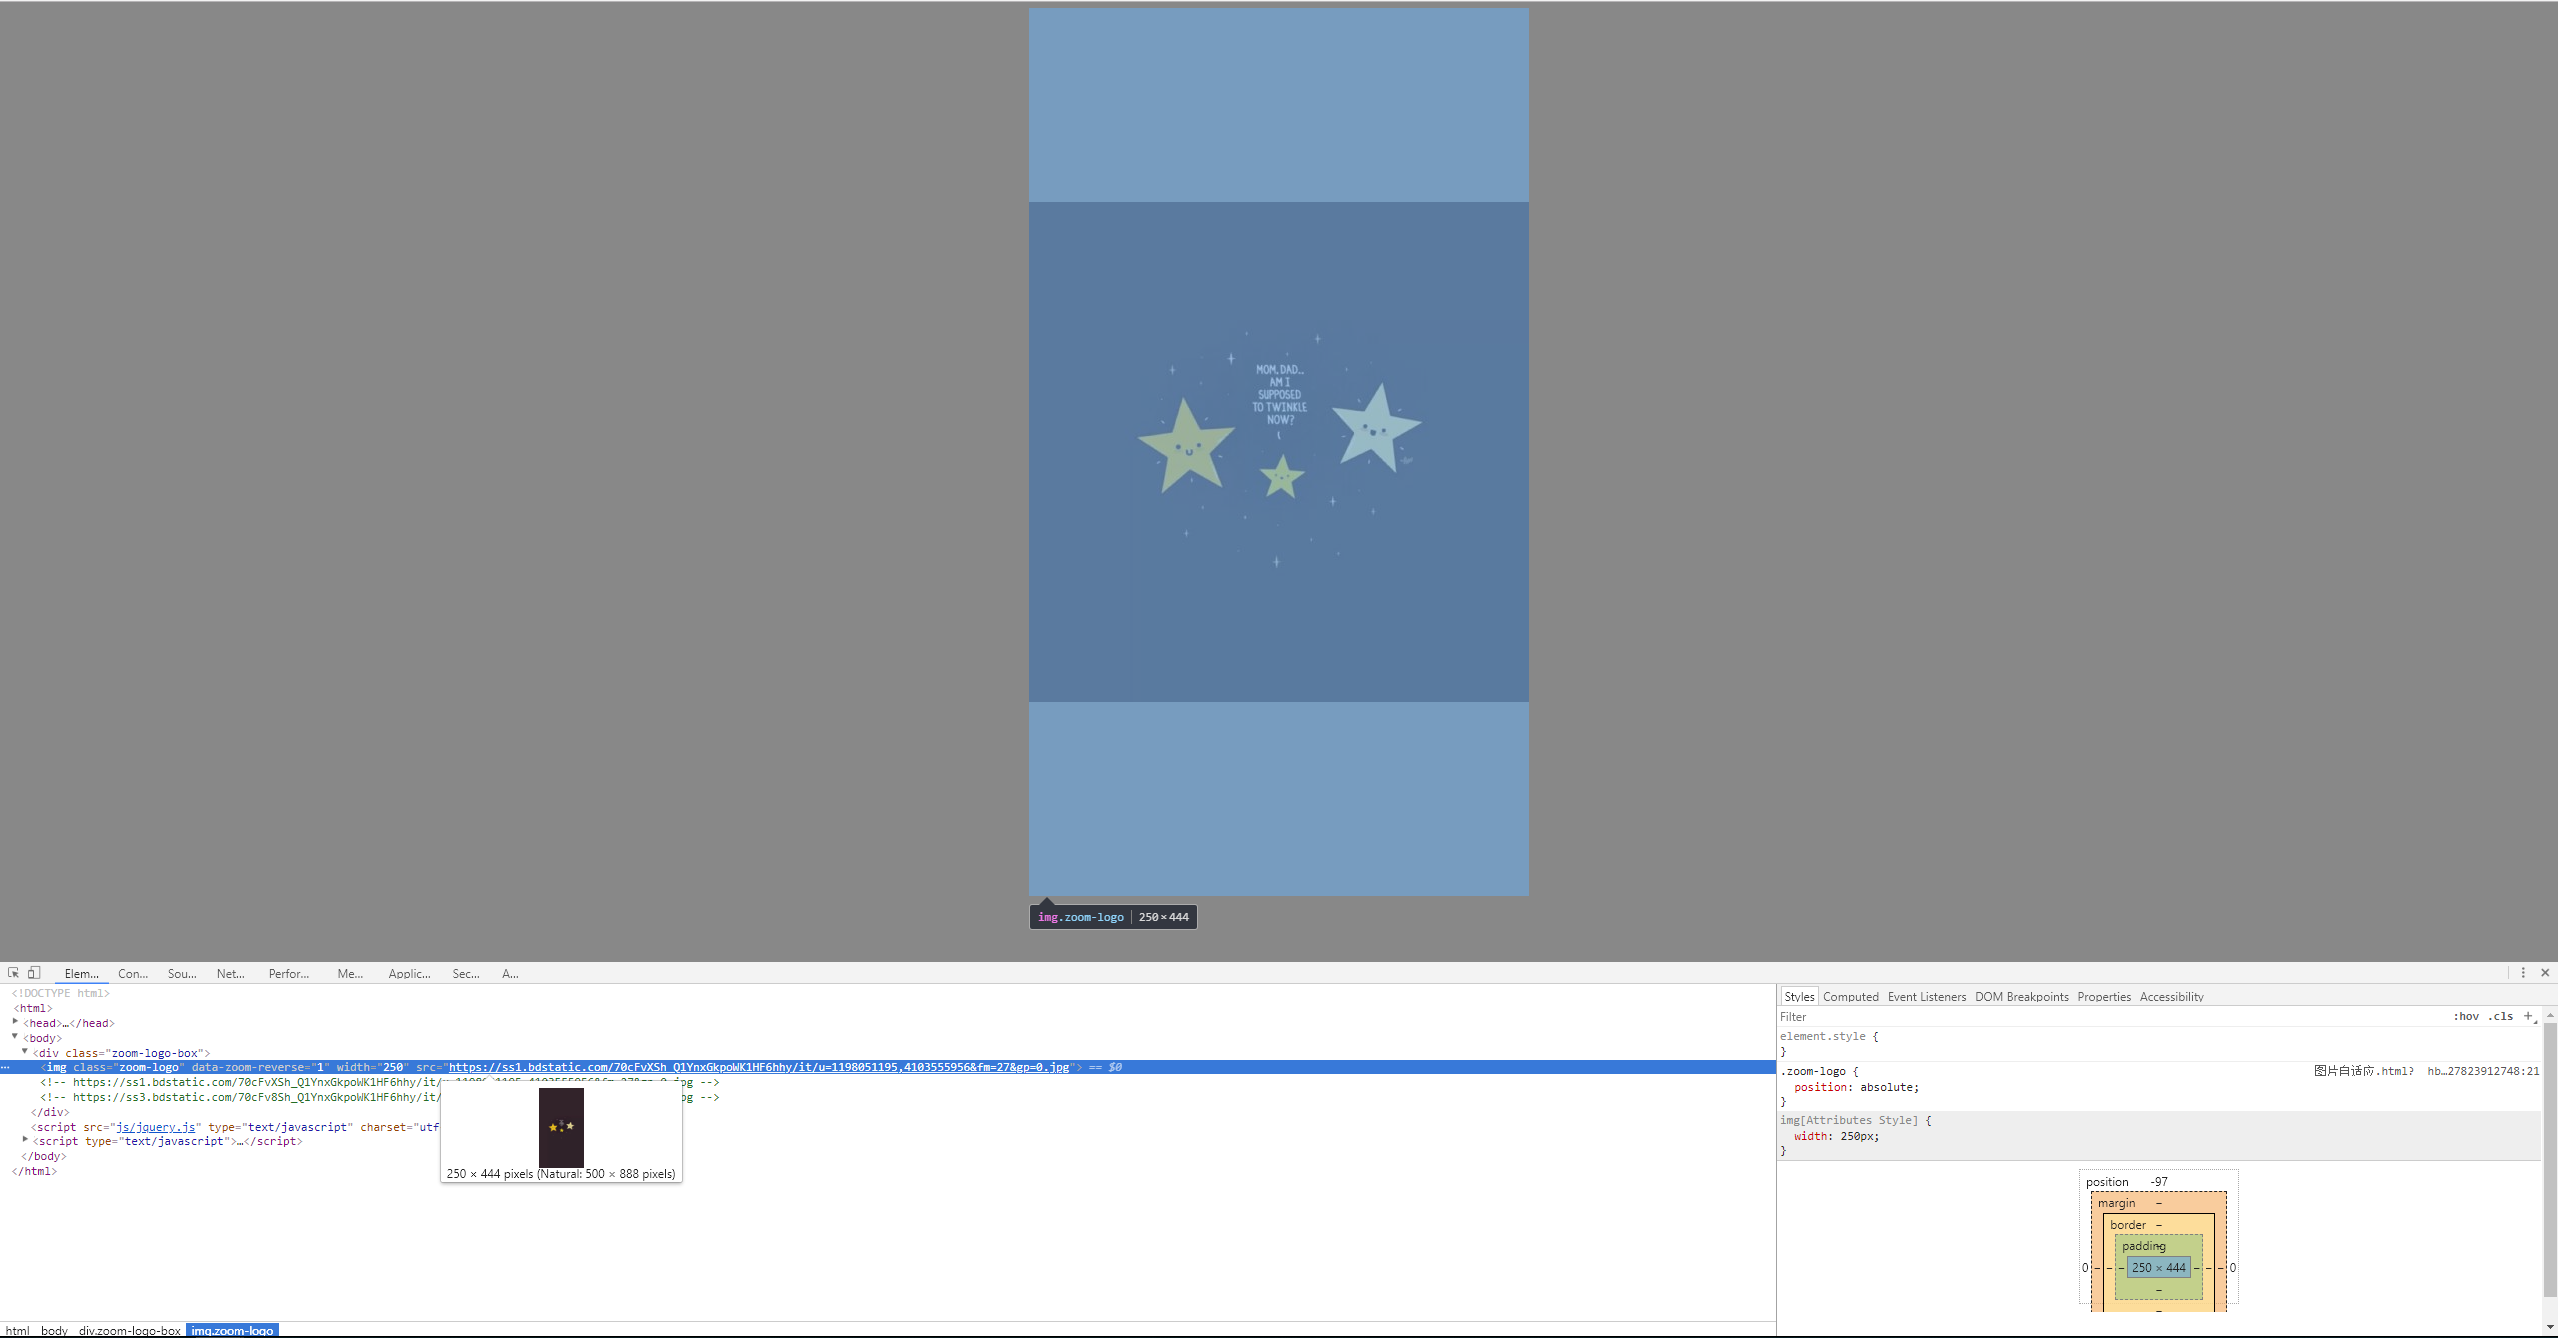Expand the inline script type text/javascript node
This screenshot has height=1338, width=2558.
(x=25, y=1140)
